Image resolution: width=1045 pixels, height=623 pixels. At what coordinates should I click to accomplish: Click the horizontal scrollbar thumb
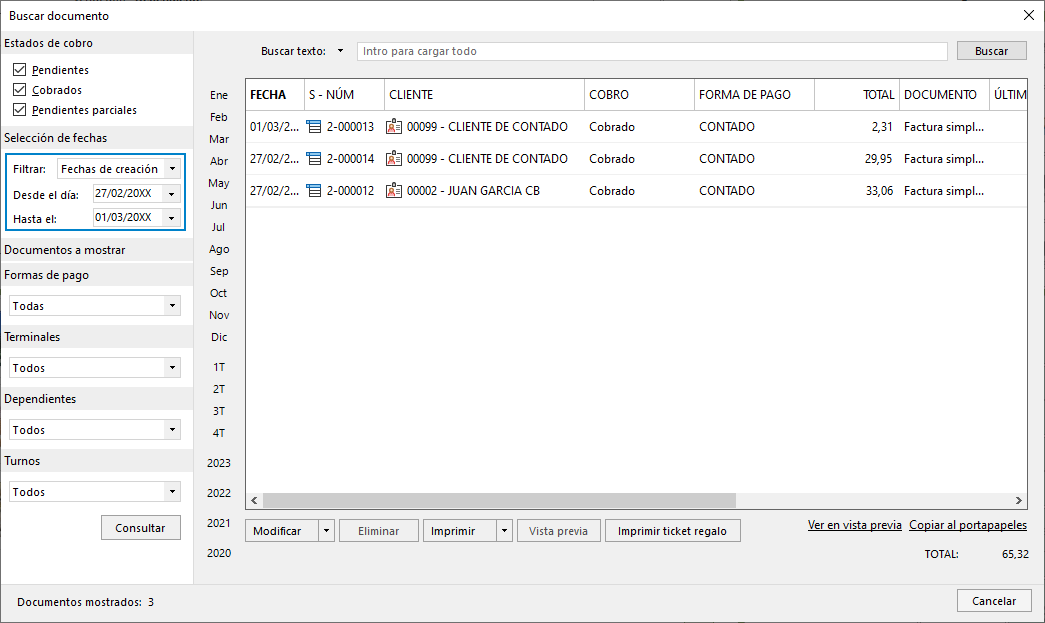[499, 500]
